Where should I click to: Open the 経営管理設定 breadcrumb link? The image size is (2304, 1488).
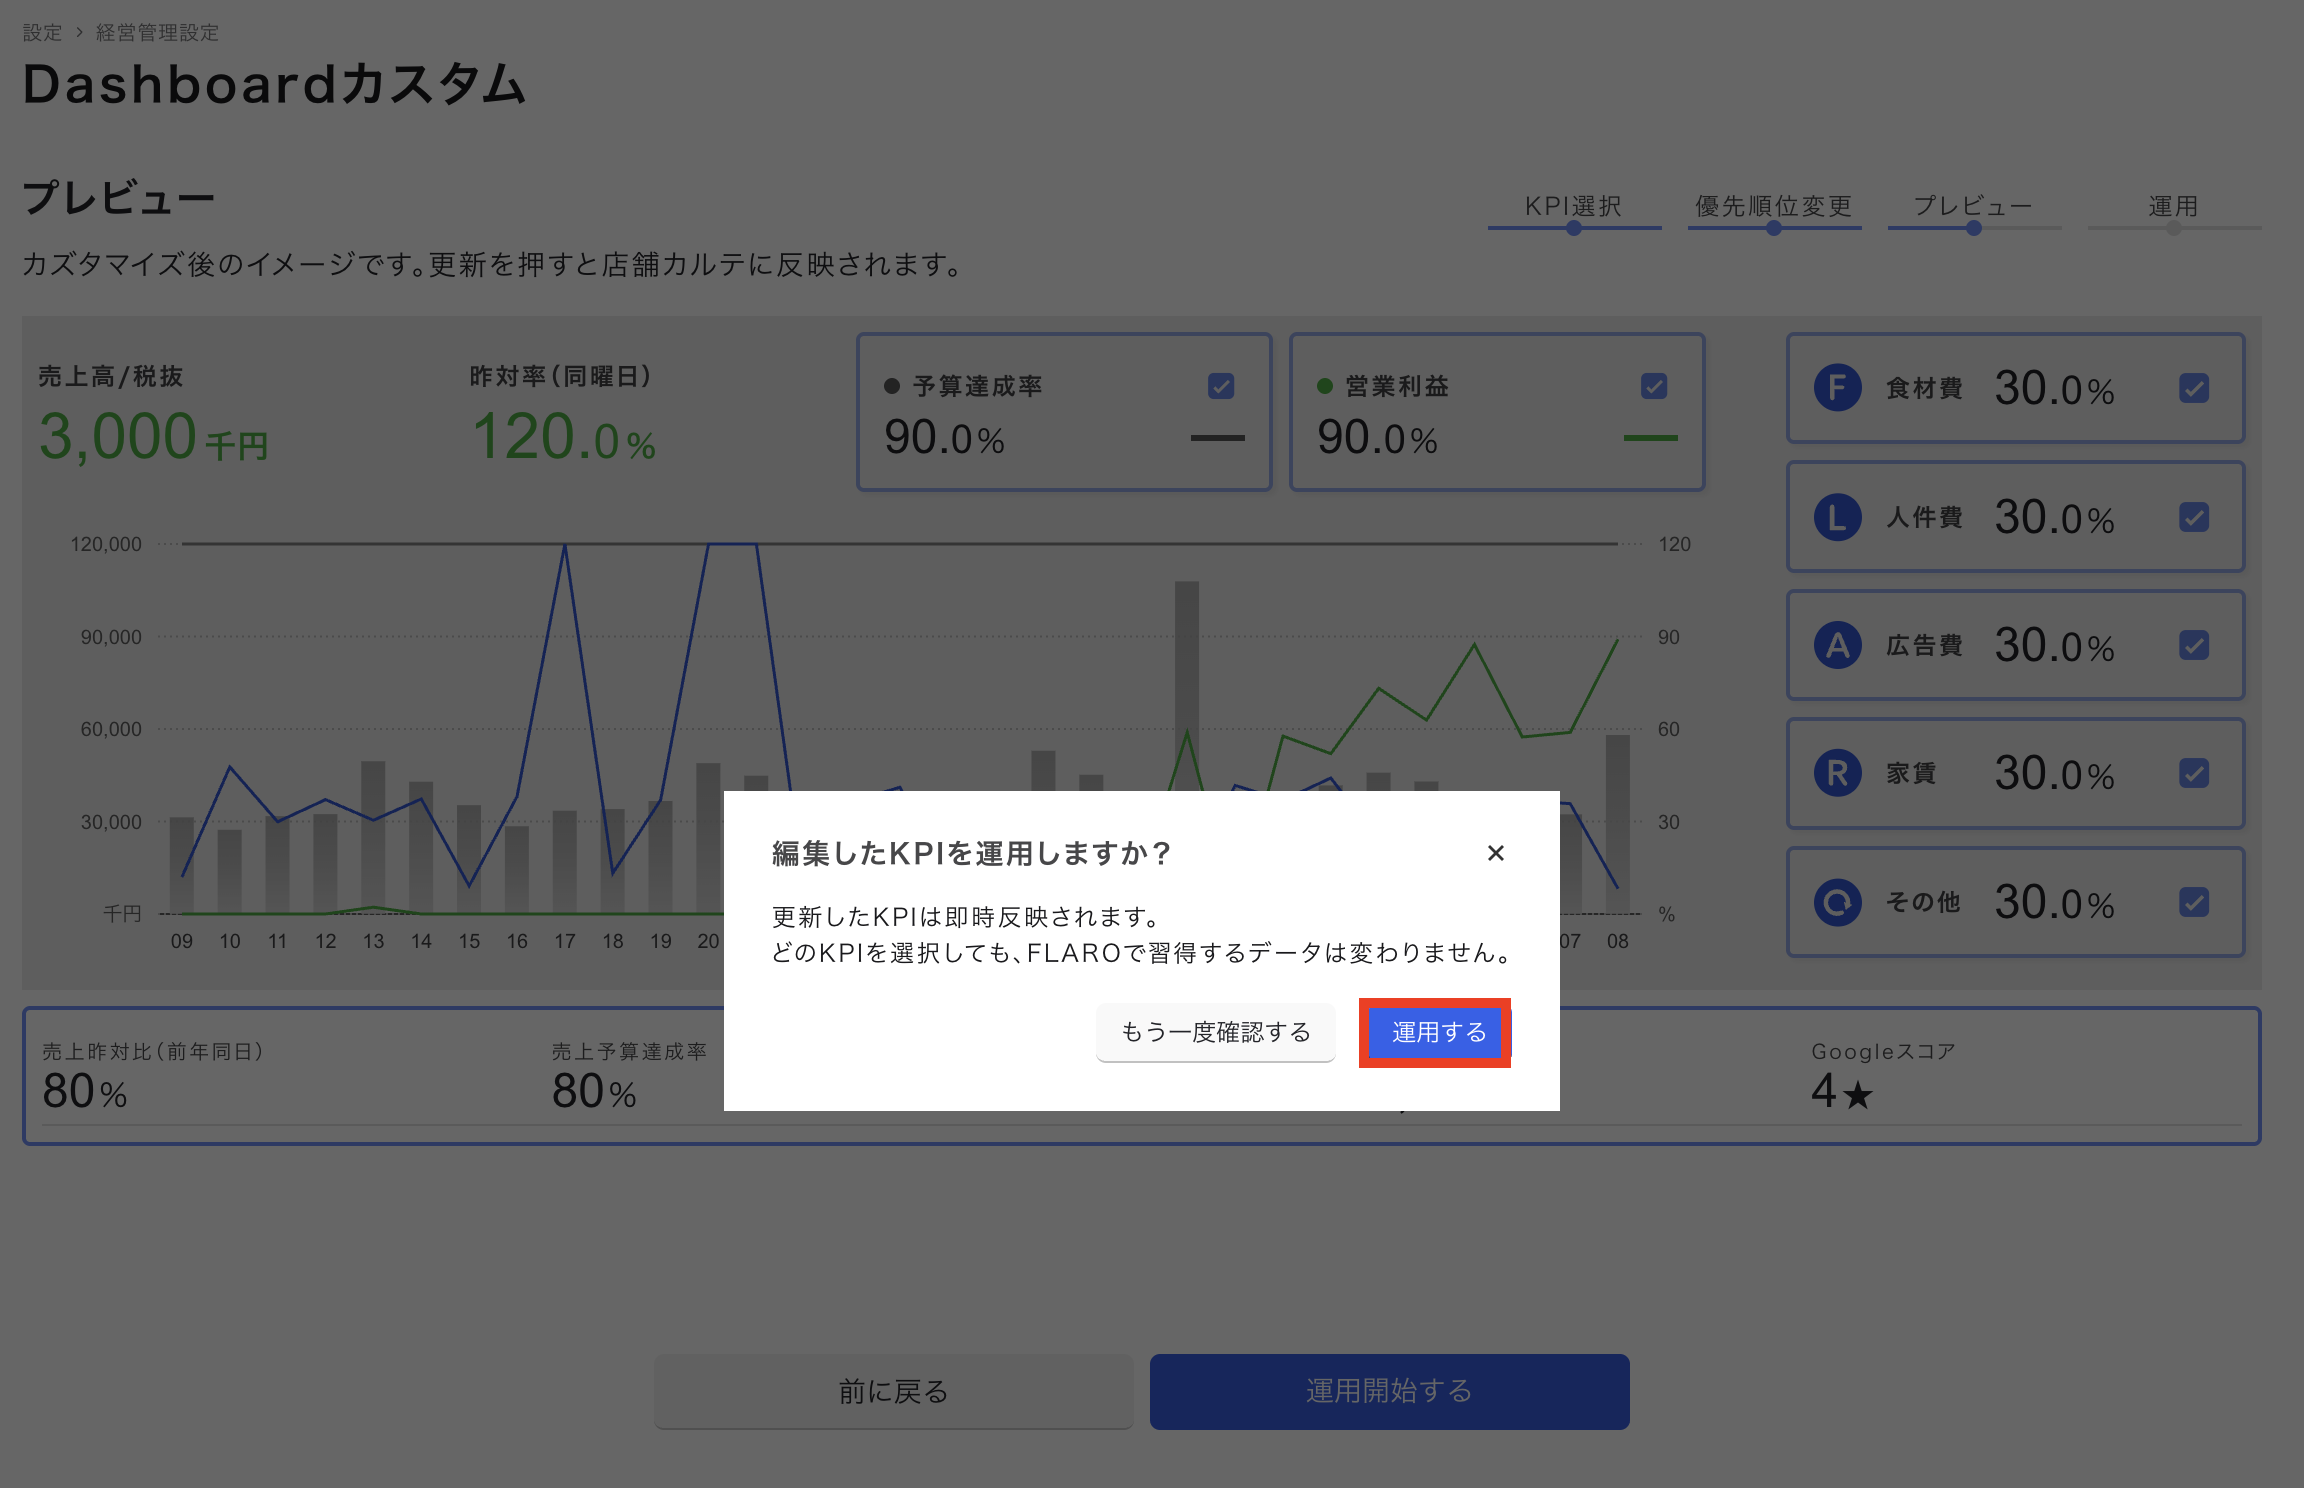pos(157,33)
